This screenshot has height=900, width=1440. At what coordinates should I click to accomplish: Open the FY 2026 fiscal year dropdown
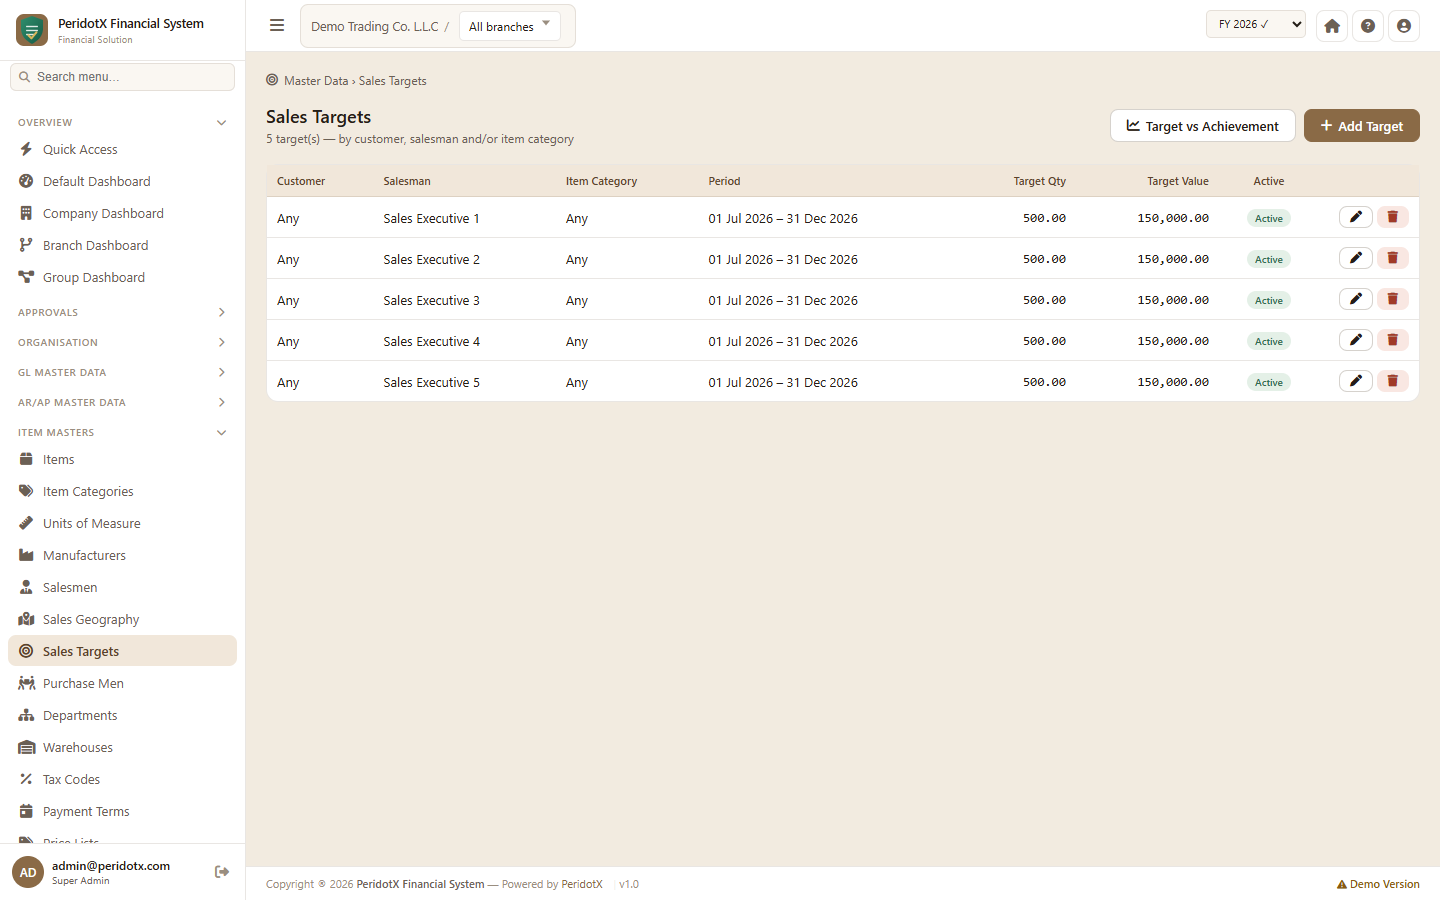pyautogui.click(x=1256, y=24)
